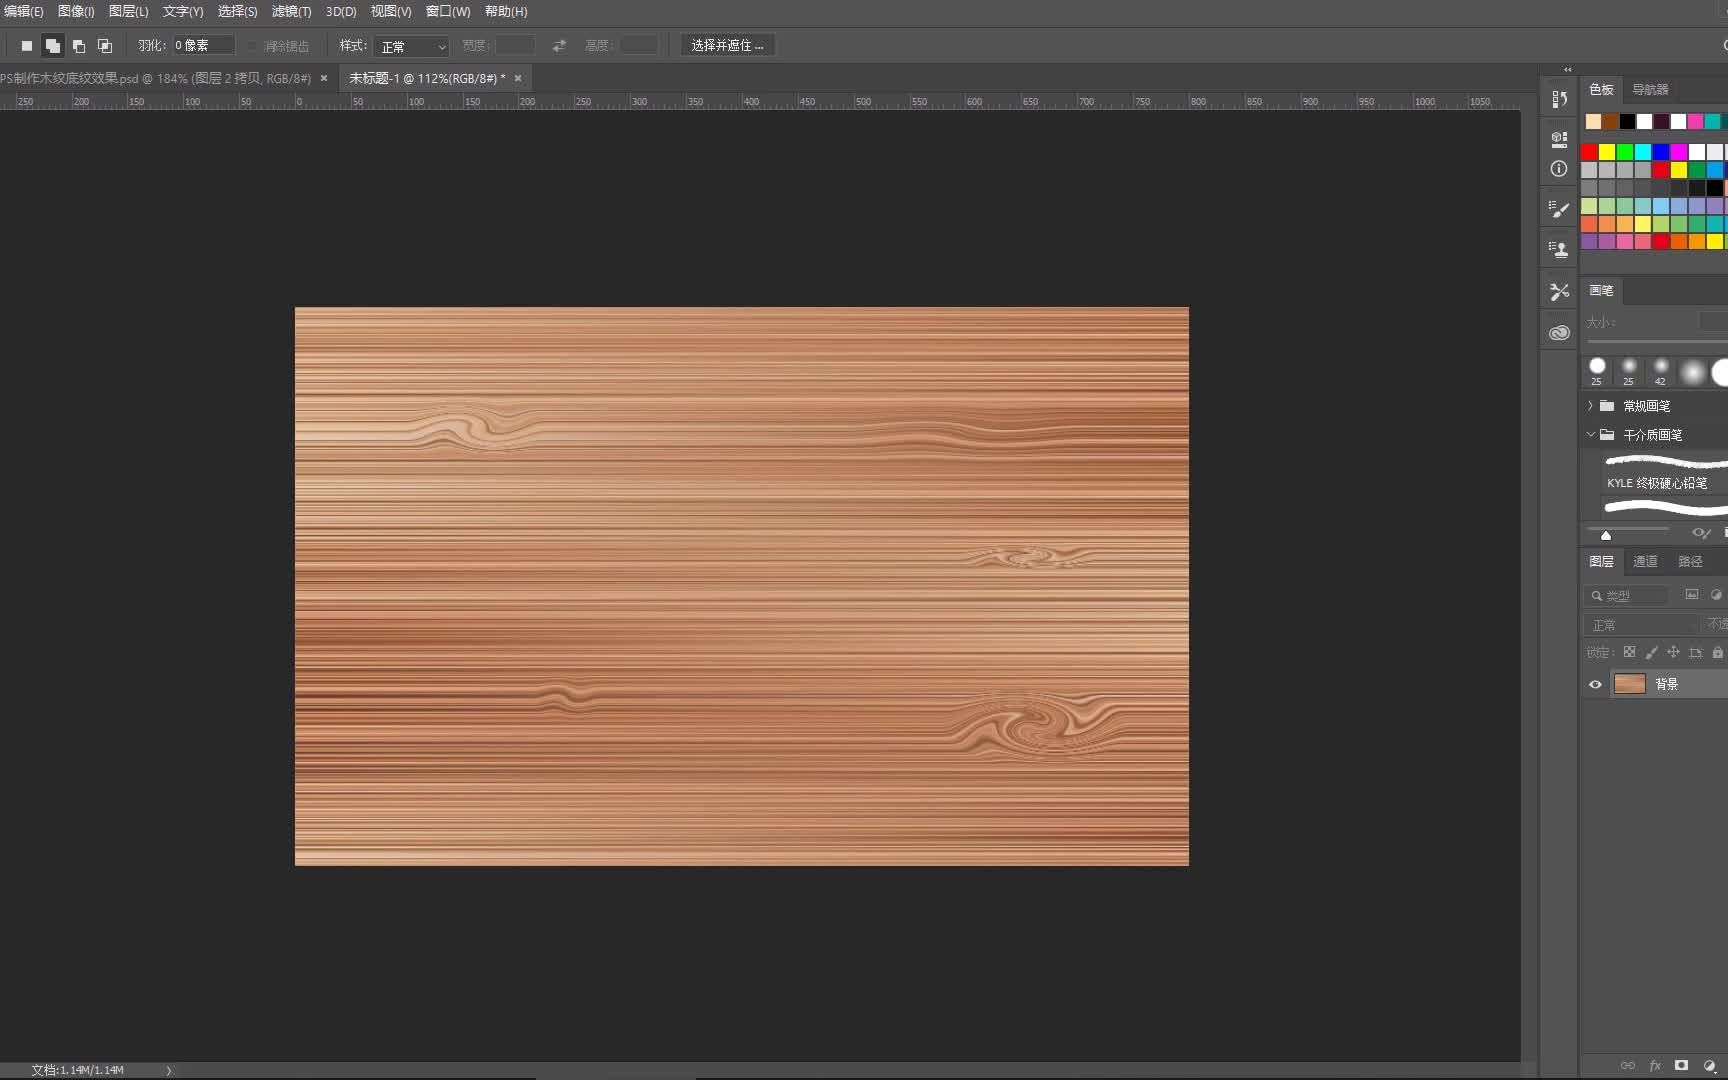Hide the 背景 layer via eye icon
Screen dimensions: 1728x1080
(1595, 684)
